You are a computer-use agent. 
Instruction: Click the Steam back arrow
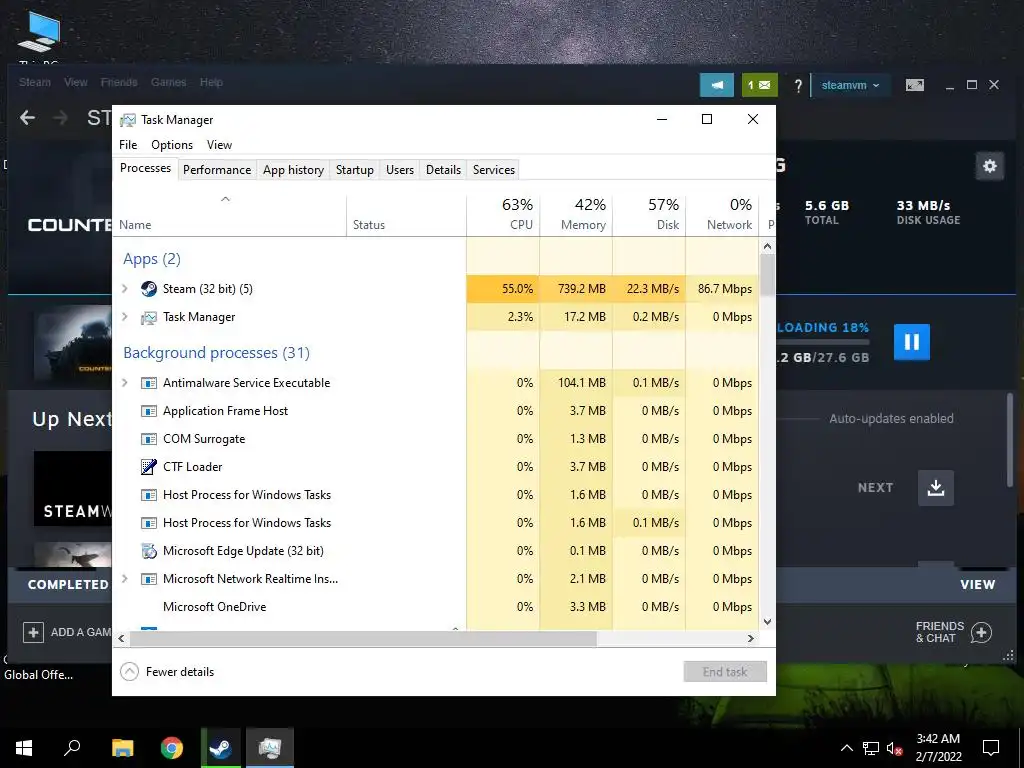[x=27, y=118]
